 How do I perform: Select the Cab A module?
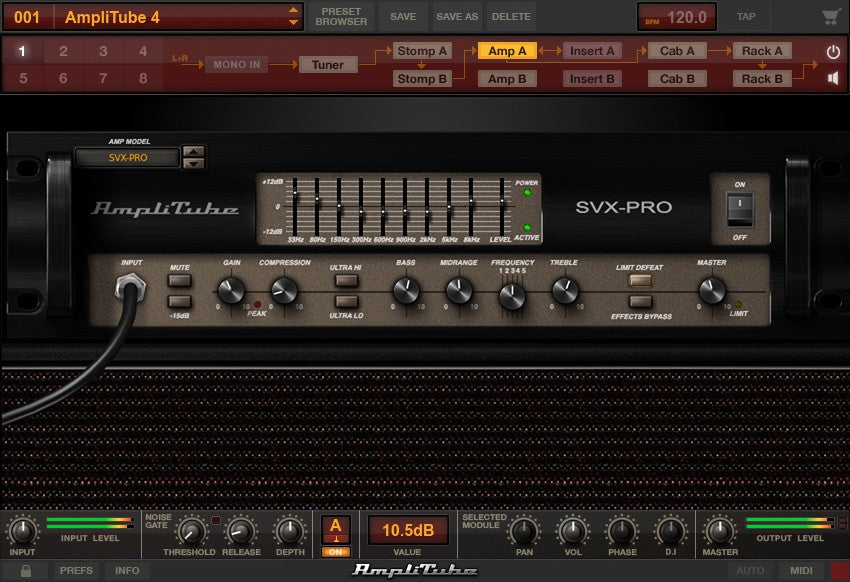pyautogui.click(x=677, y=51)
